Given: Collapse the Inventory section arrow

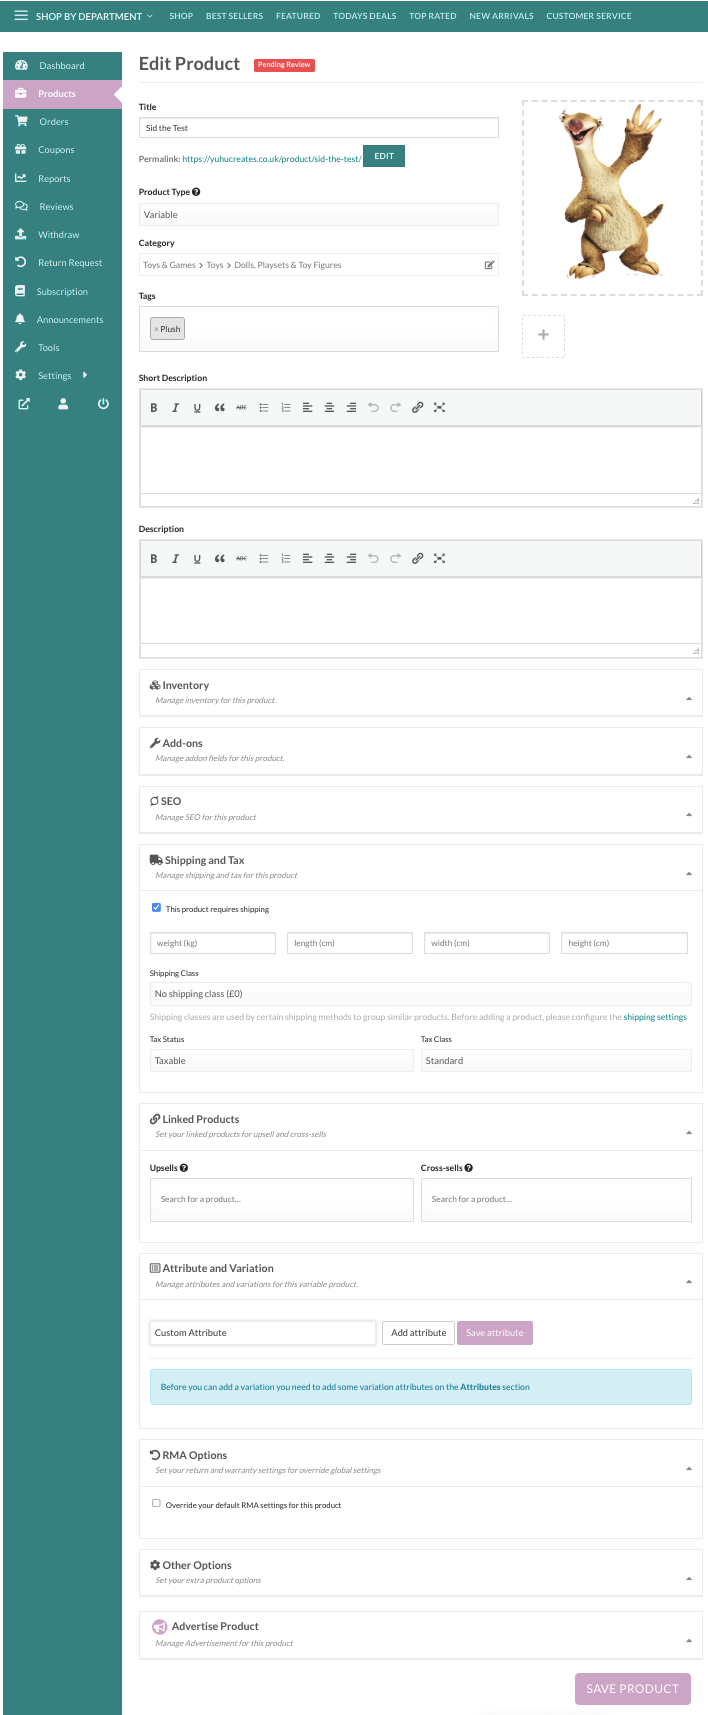Looking at the screenshot, I should [x=689, y=699].
